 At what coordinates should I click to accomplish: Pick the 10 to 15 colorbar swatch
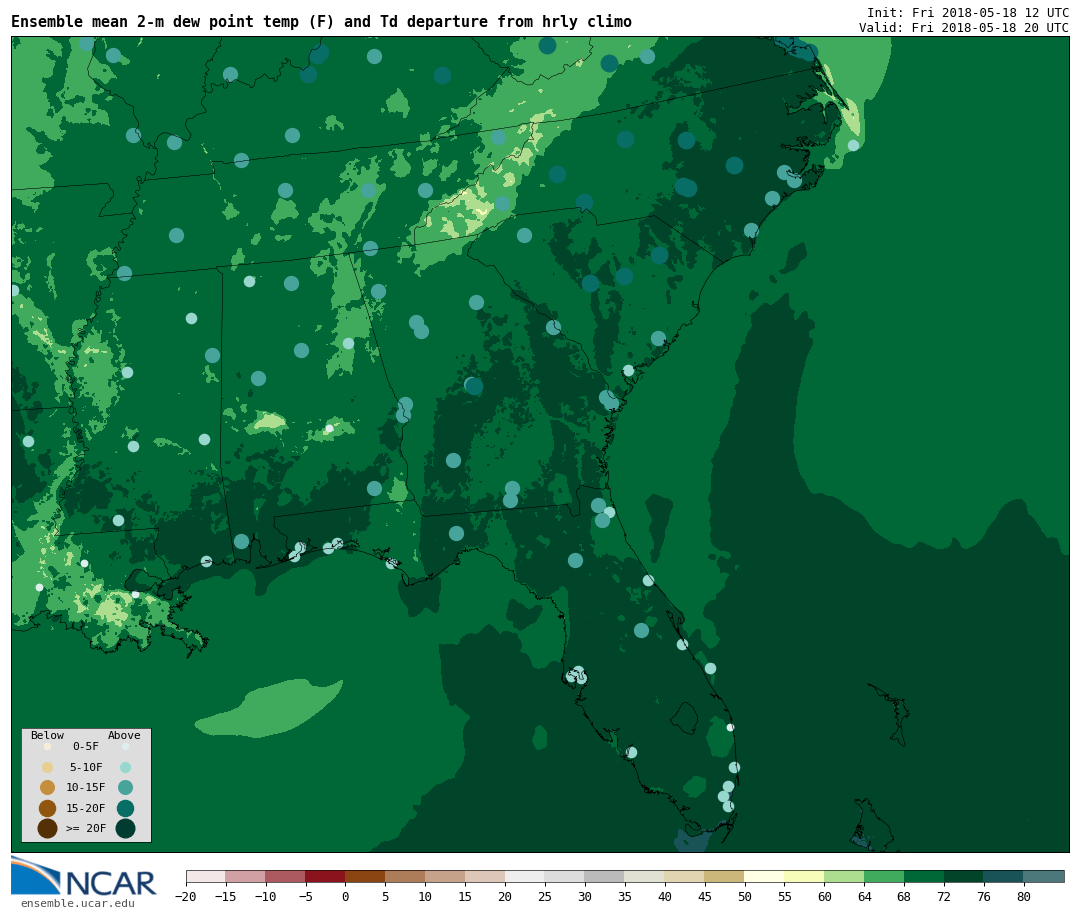[x=445, y=876]
